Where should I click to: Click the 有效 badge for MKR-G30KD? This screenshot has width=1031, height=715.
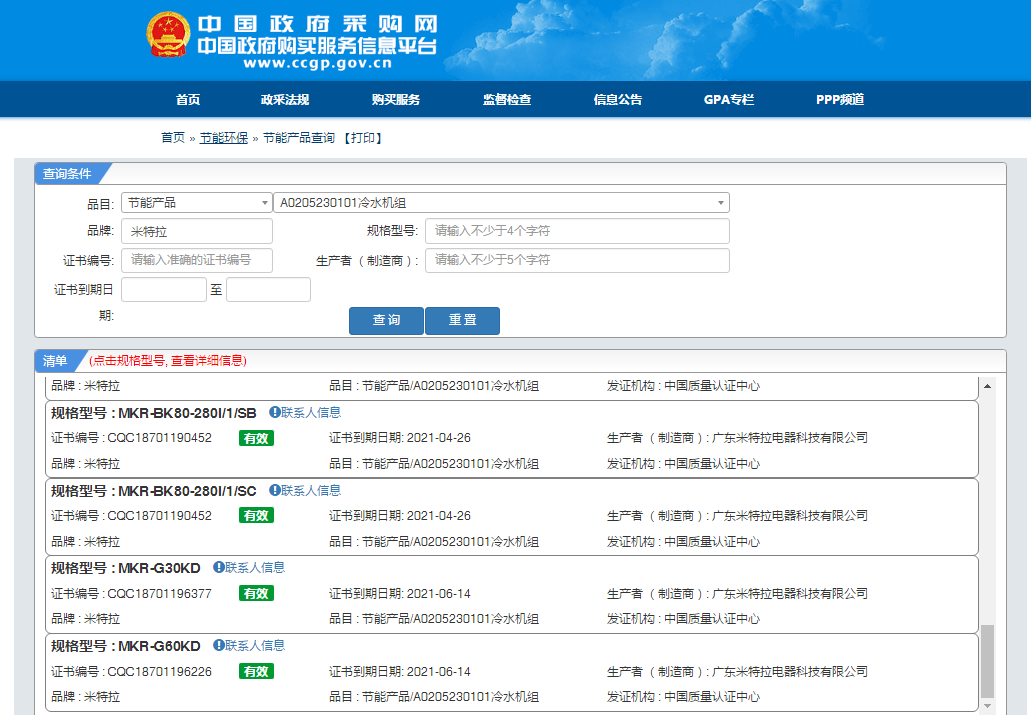pos(256,593)
